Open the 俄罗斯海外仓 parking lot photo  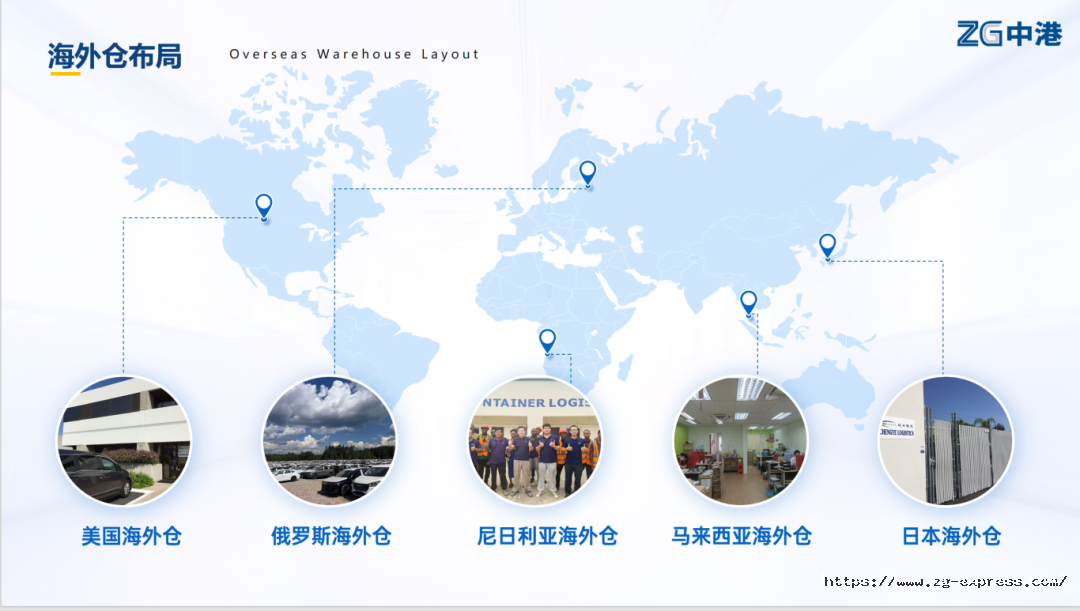pyautogui.click(x=329, y=442)
